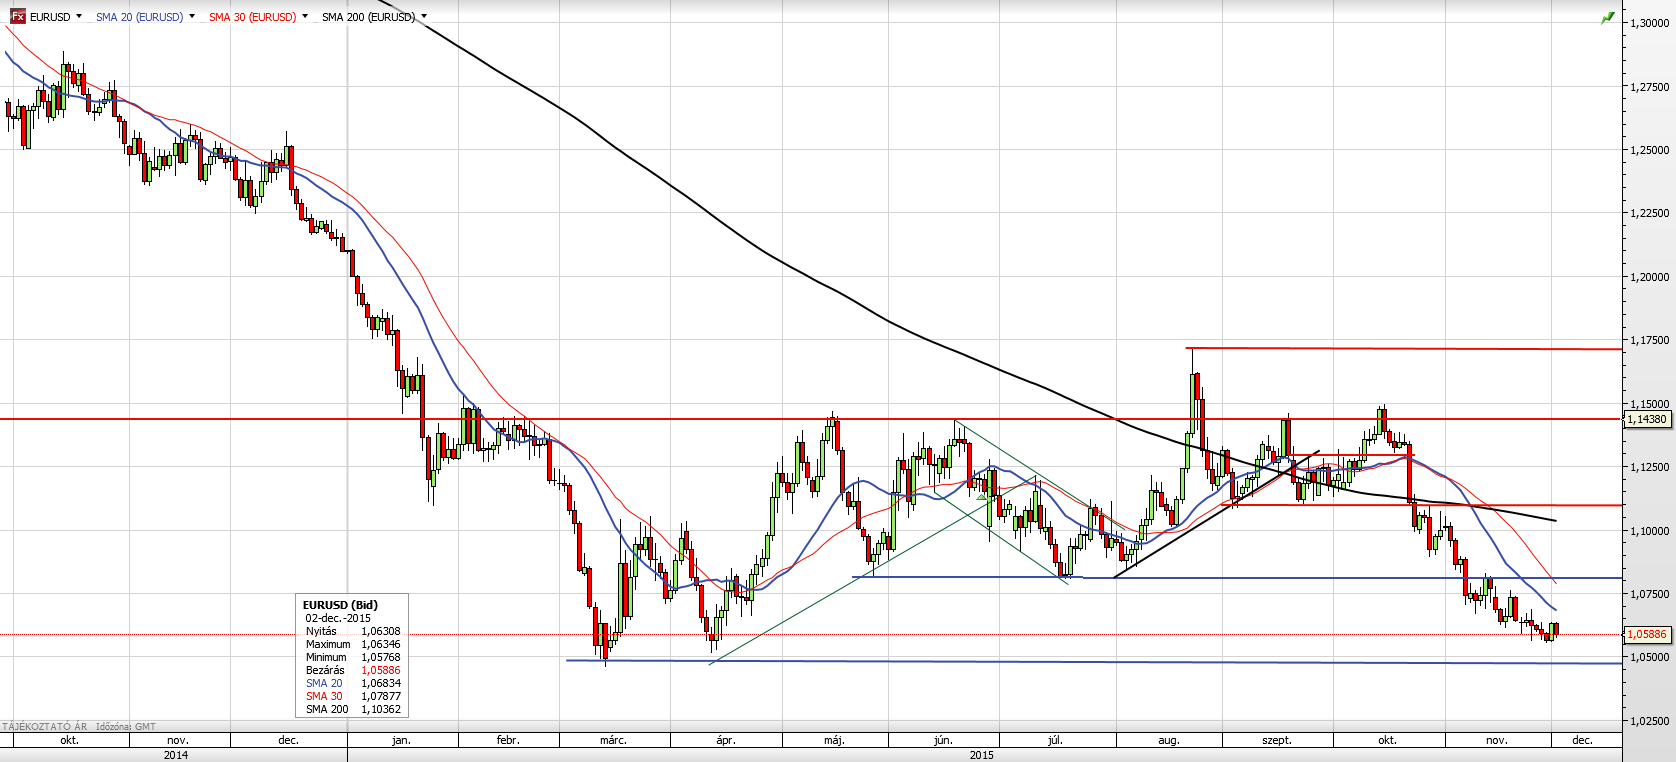The image size is (1676, 762).
Task: Click the red 1,05886 price tag on axis
Action: [1647, 634]
